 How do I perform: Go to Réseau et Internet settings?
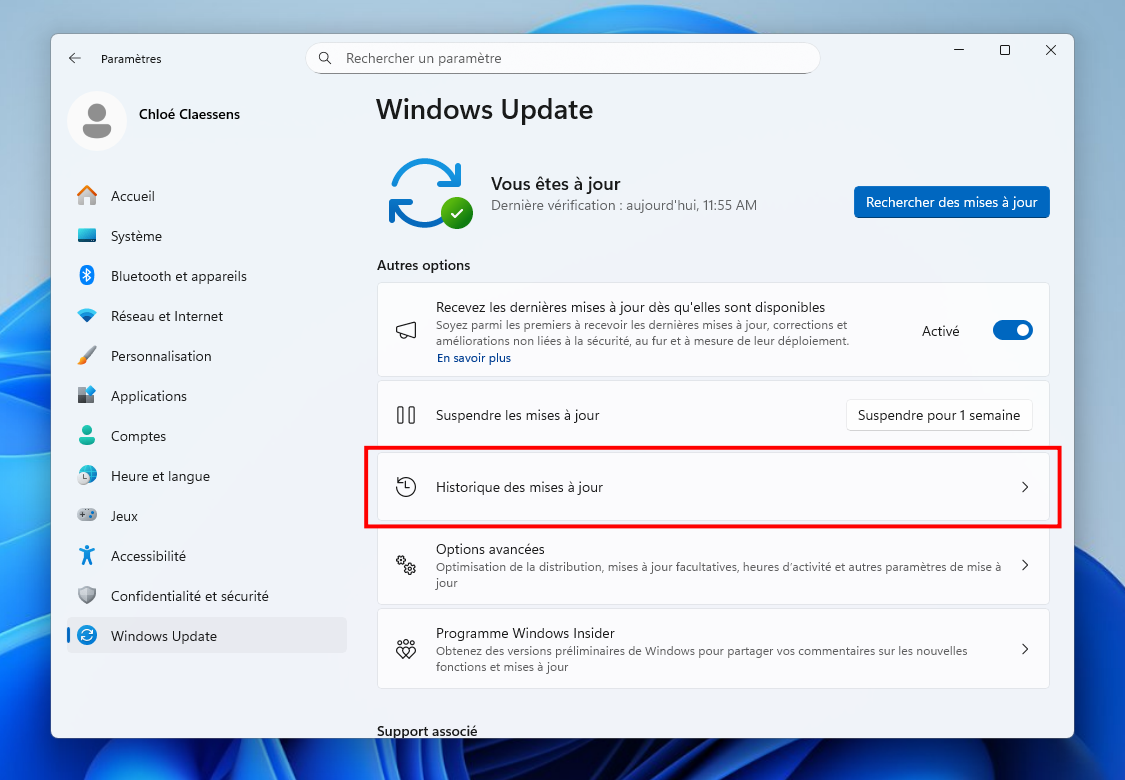click(x=166, y=316)
